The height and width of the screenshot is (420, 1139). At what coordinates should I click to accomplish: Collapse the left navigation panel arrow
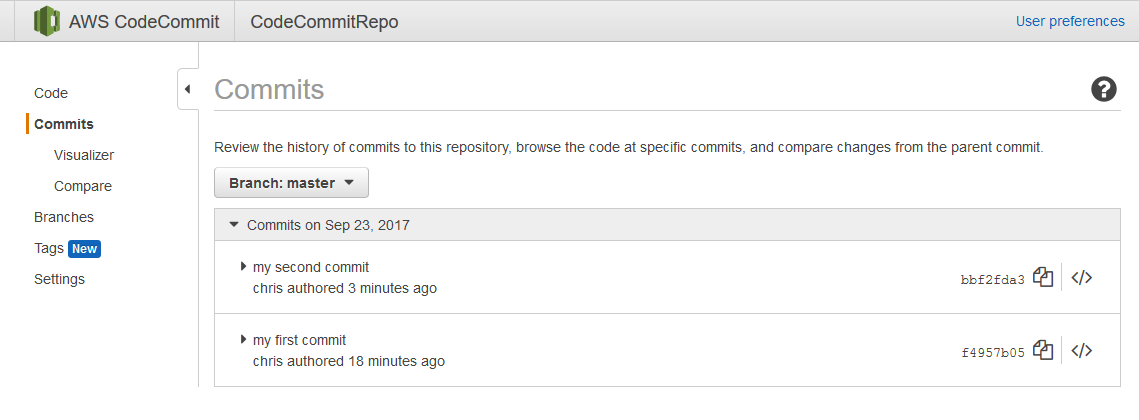(x=187, y=89)
